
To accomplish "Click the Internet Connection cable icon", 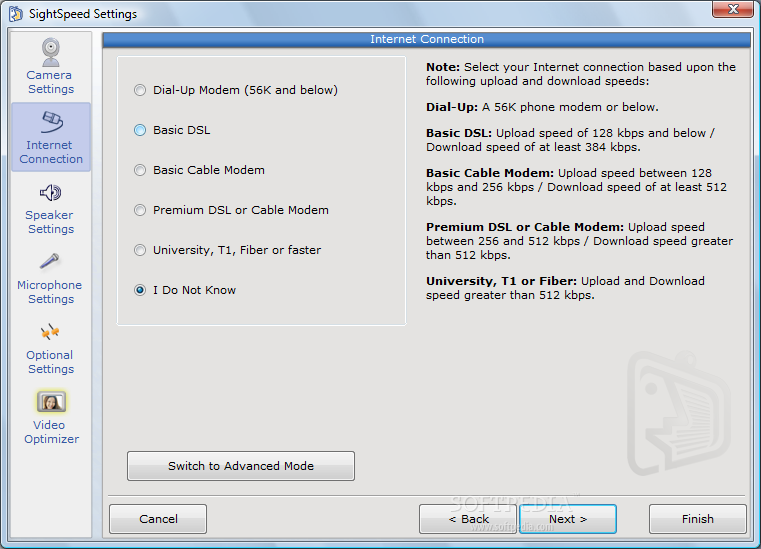I will tap(51, 122).
